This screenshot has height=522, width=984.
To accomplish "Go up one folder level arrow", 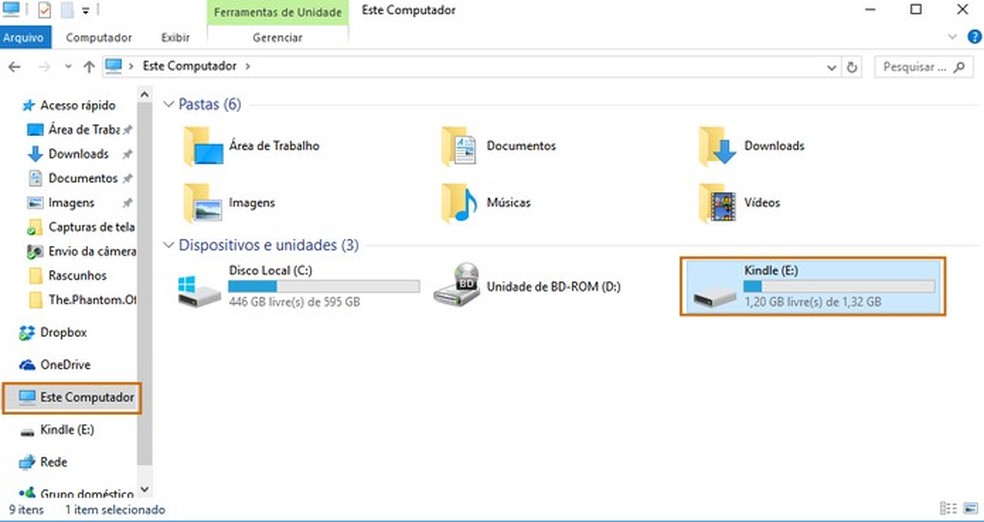I will pos(89,67).
